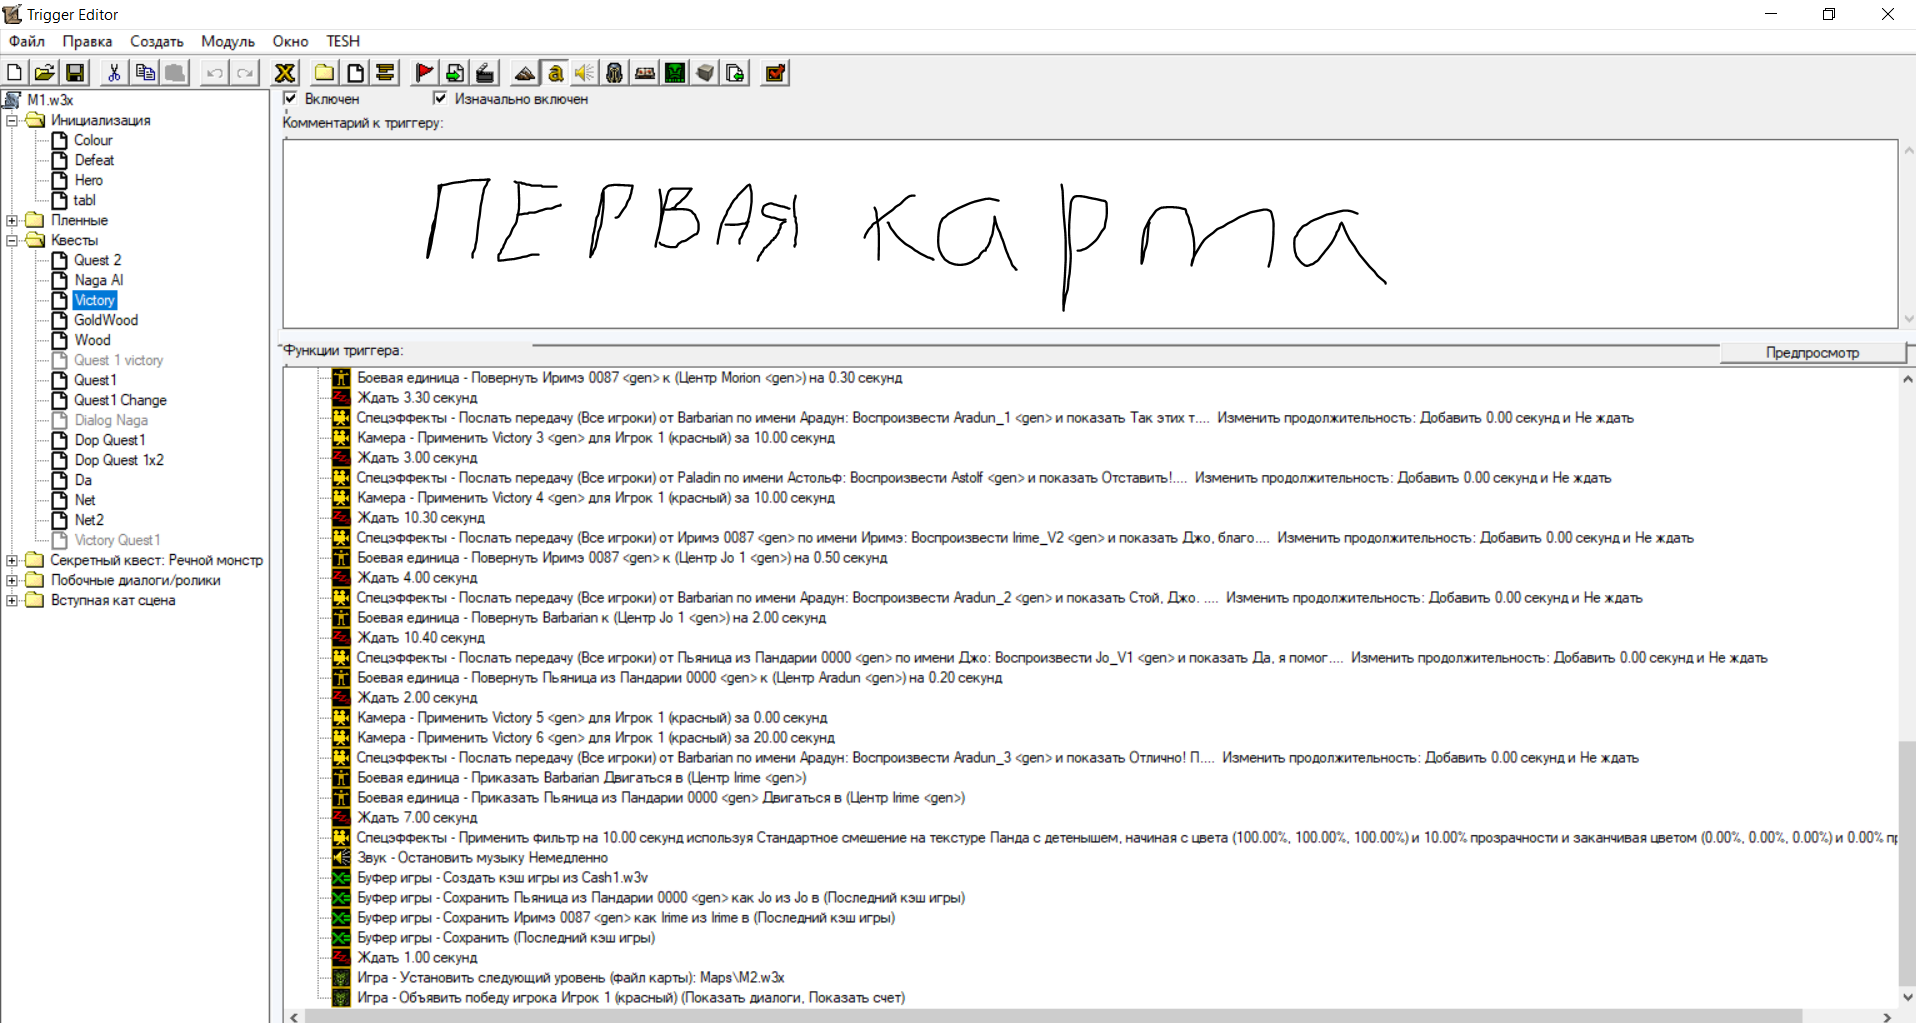Cut the selection with the scissors icon
The width and height of the screenshot is (1916, 1023).
pyautogui.click(x=114, y=73)
